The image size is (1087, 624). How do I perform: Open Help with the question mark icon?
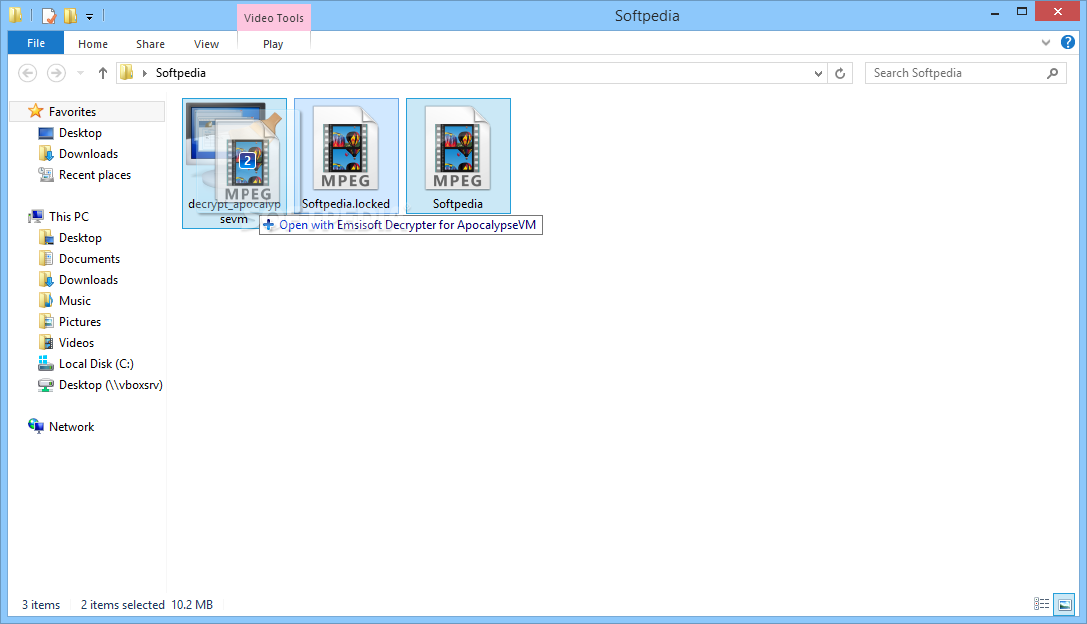tap(1068, 43)
